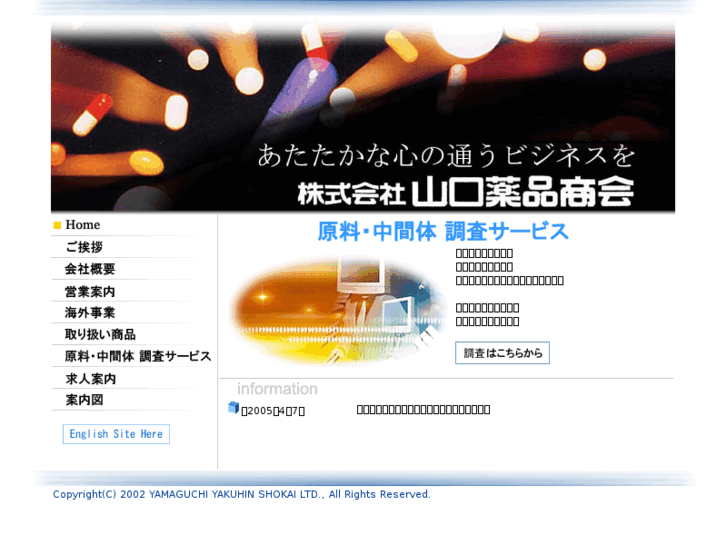Click the 山口薬品商会 banner image
The height and width of the screenshot is (545, 727).
pos(363,117)
